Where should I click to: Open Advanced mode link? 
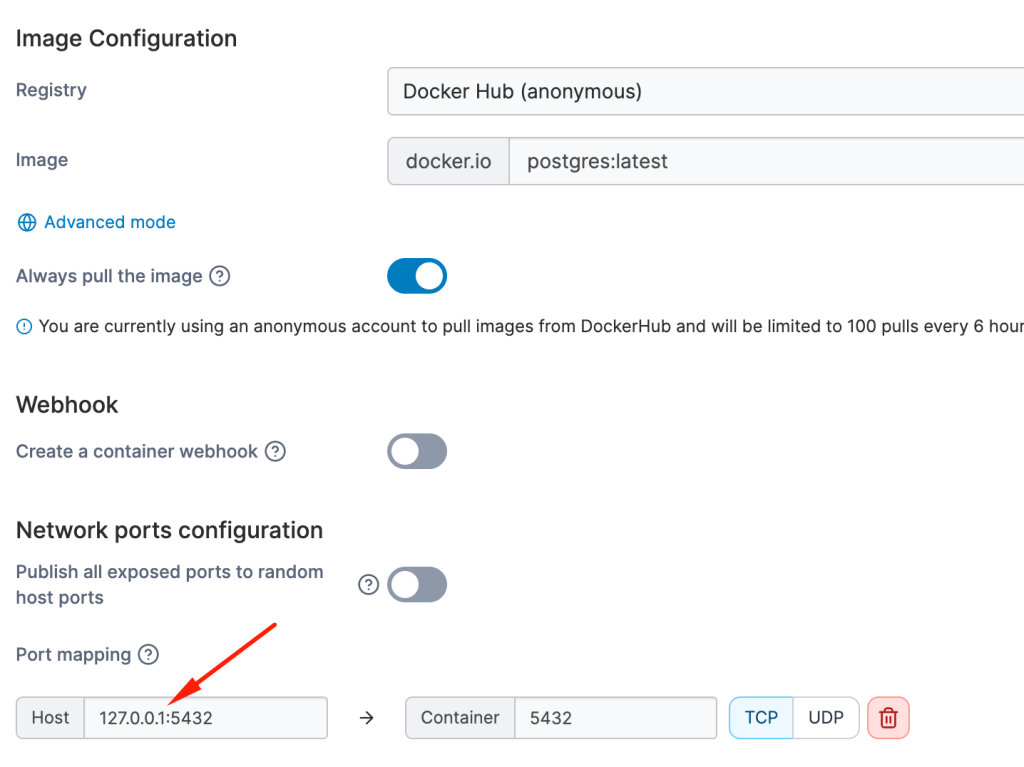point(110,222)
